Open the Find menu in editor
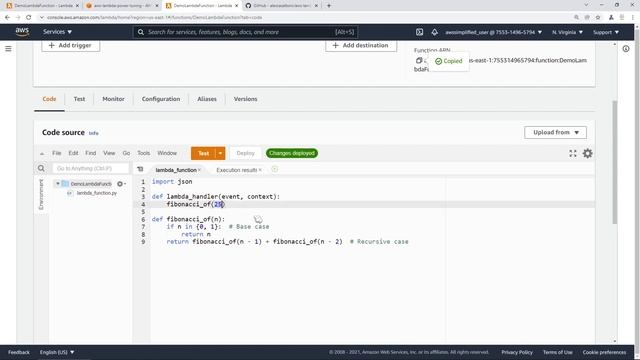 (x=91, y=153)
